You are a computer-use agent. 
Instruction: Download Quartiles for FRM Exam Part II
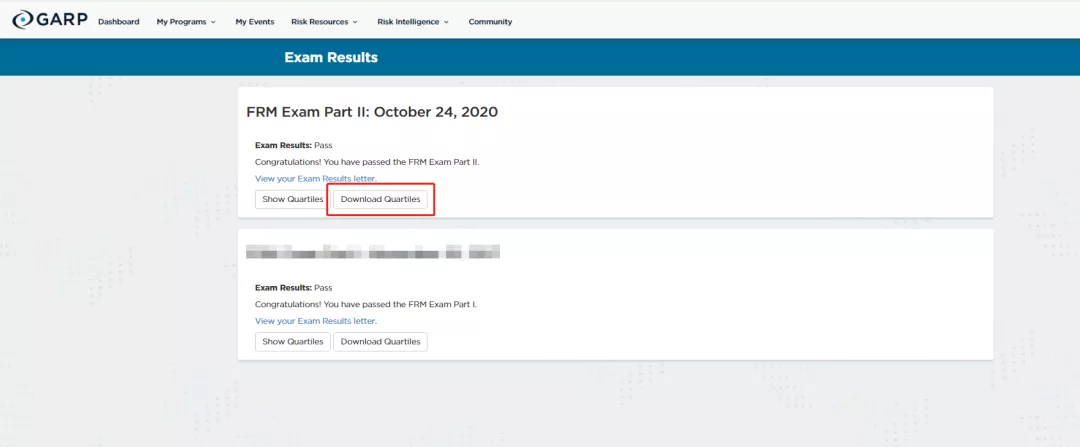point(380,200)
